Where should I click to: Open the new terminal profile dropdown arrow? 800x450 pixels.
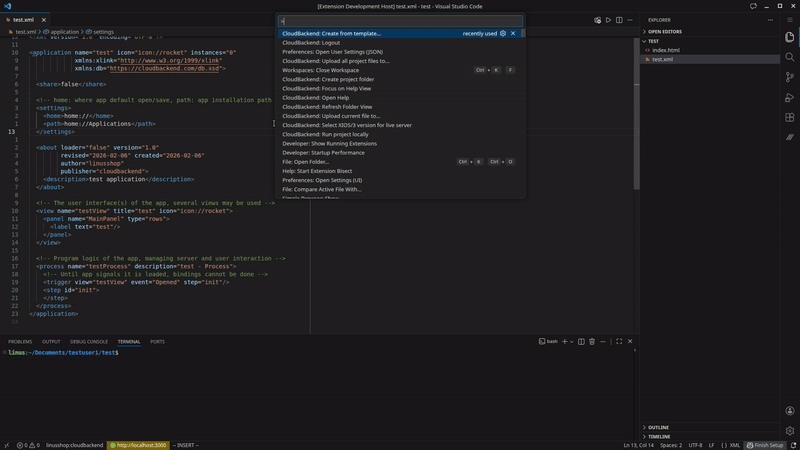click(571, 341)
